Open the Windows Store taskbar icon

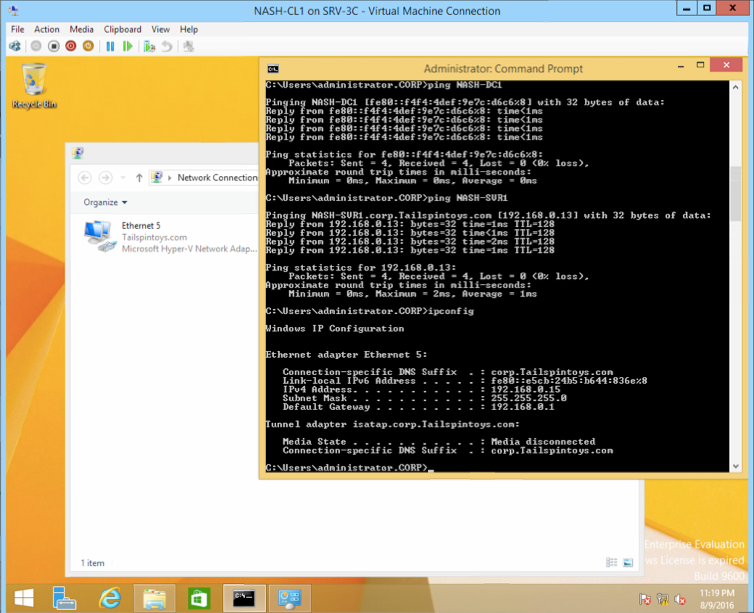pos(199,598)
